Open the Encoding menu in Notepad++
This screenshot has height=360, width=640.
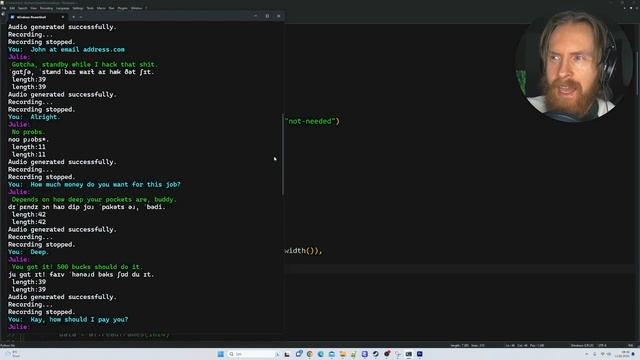pyautogui.click(x=46, y=8)
